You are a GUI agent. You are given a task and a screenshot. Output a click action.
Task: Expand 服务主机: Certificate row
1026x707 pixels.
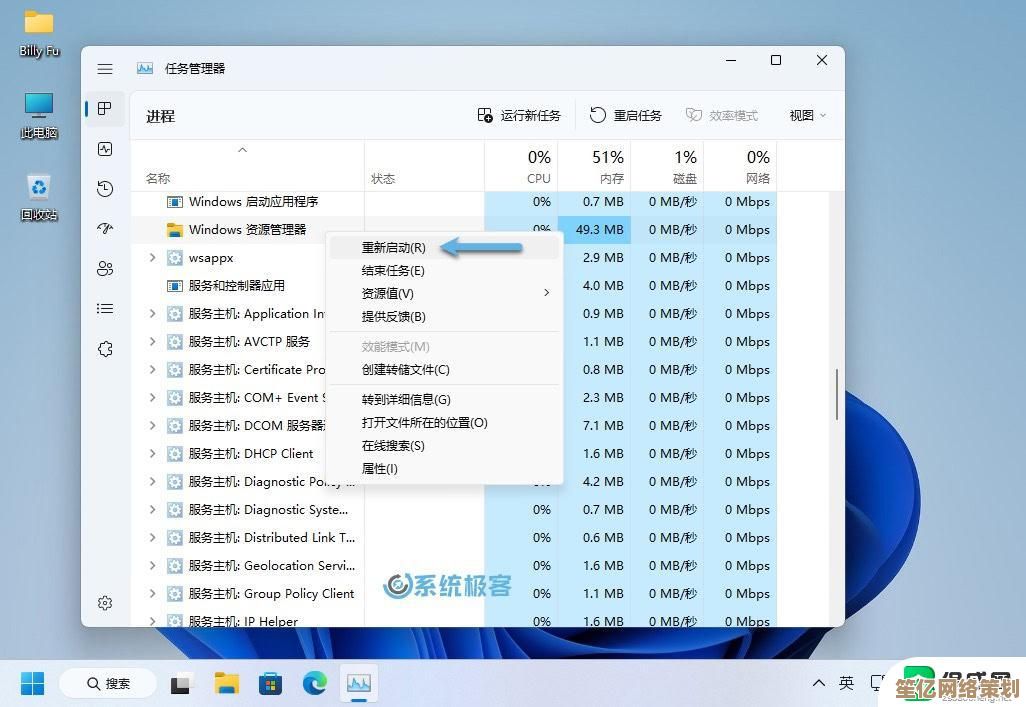[x=152, y=370]
